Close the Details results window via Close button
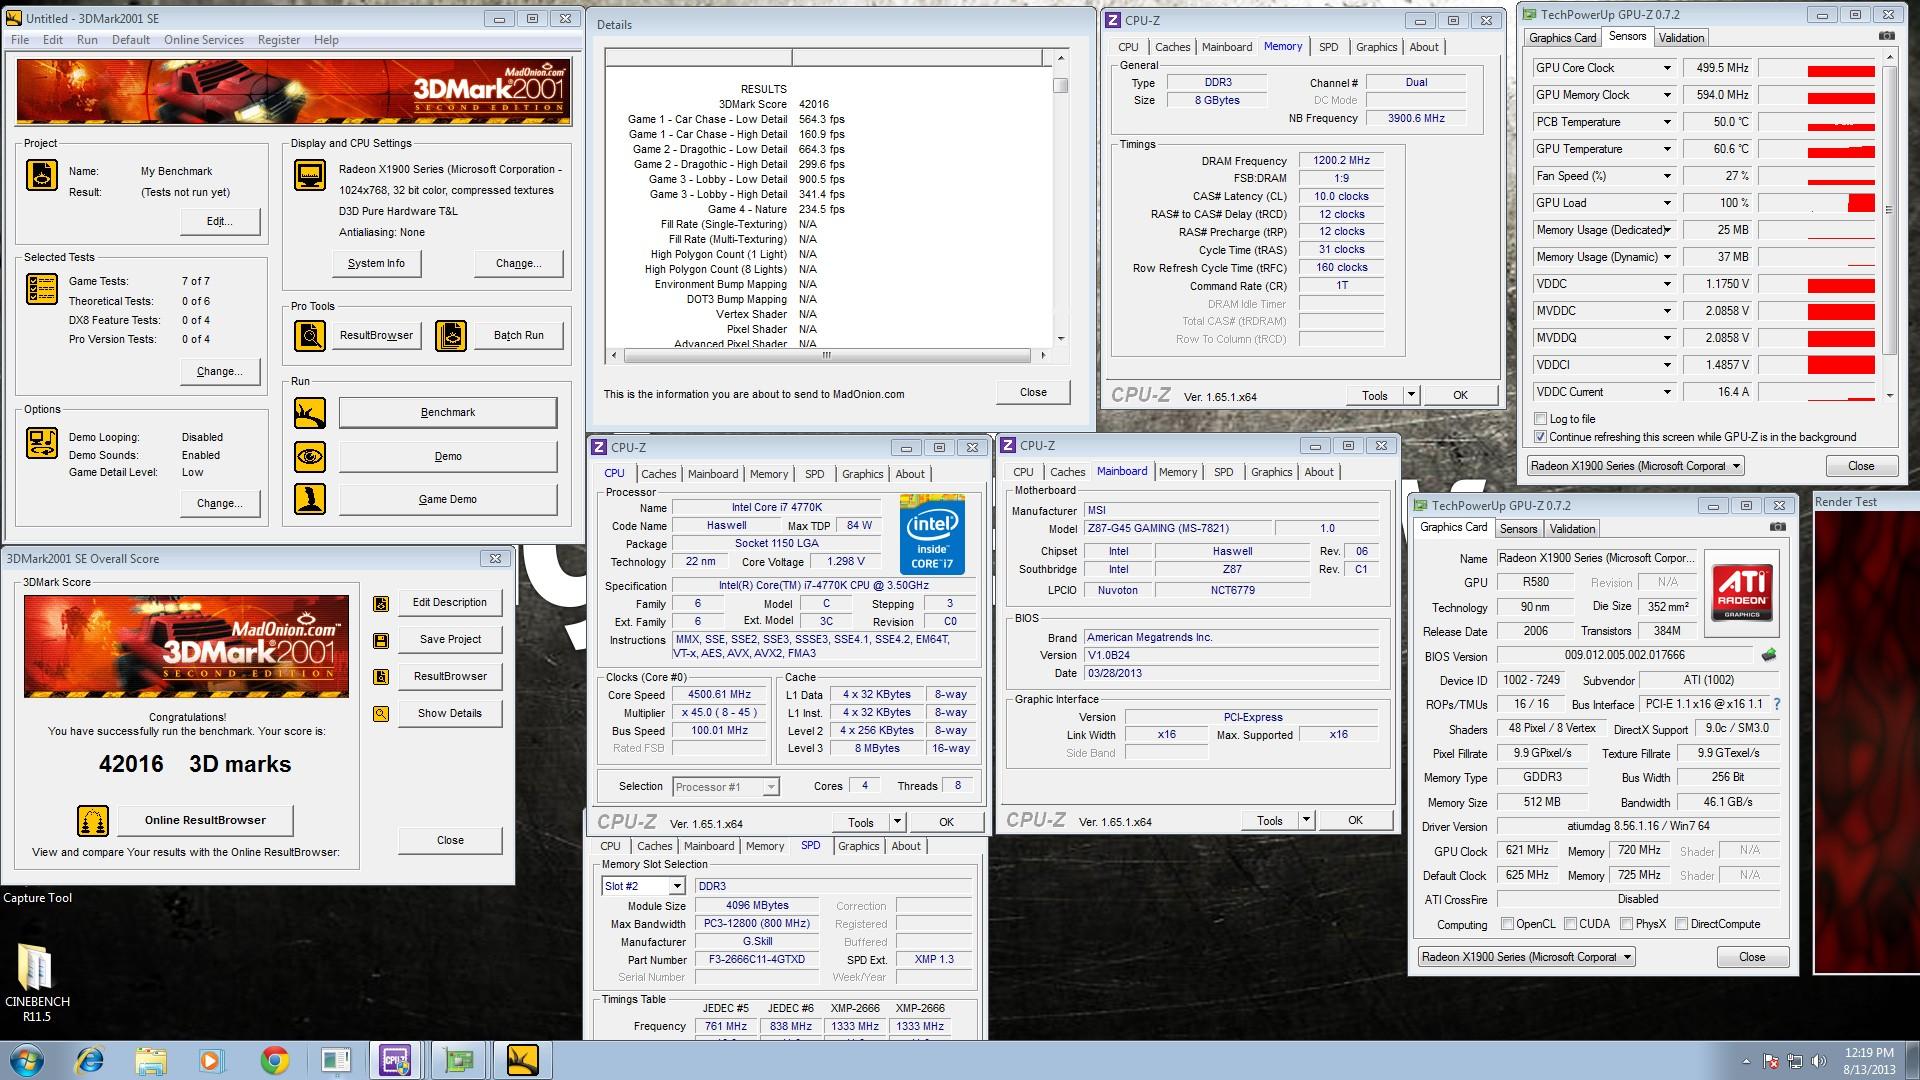The image size is (1920, 1080). click(1033, 392)
